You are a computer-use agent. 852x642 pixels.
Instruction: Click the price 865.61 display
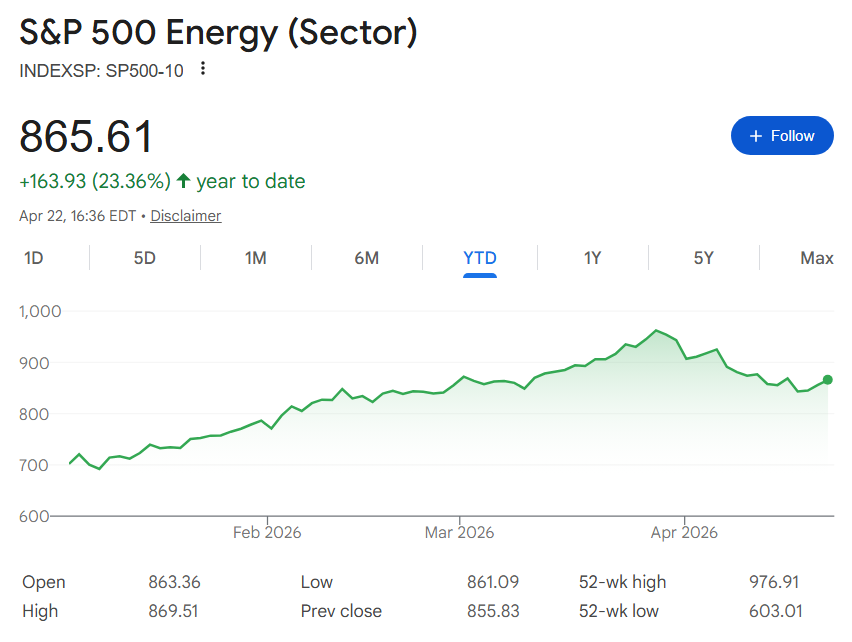85,135
